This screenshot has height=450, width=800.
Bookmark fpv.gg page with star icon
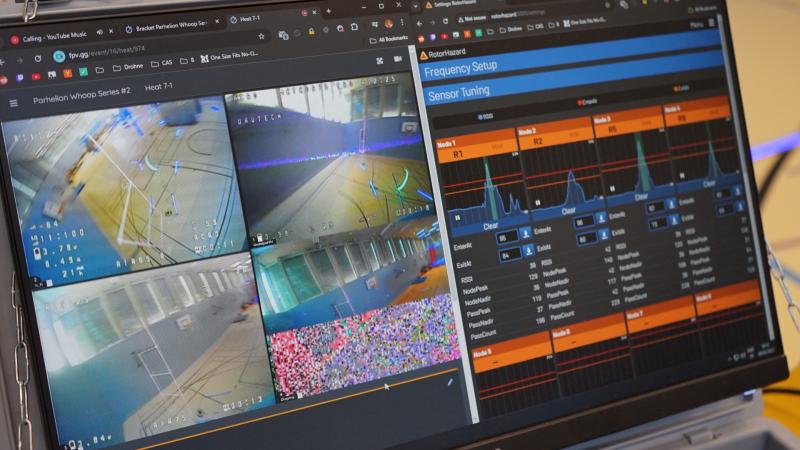click(261, 36)
